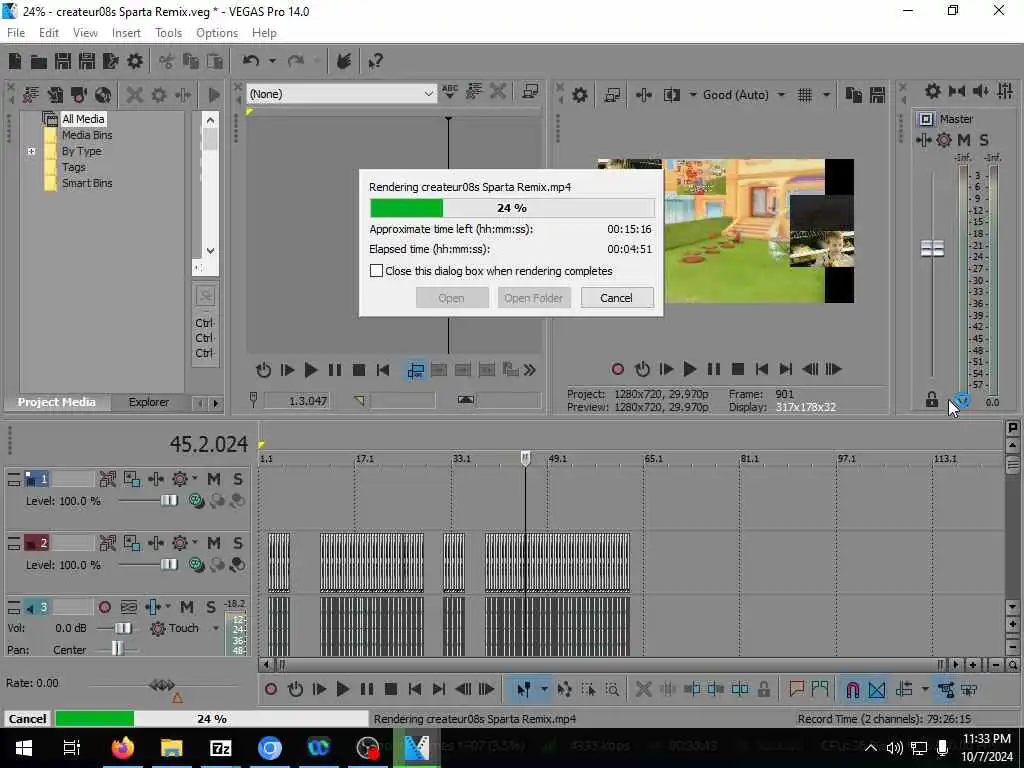Click the Split Screen View icon in preview
Screen dimensions: 1024x768
tap(671, 95)
